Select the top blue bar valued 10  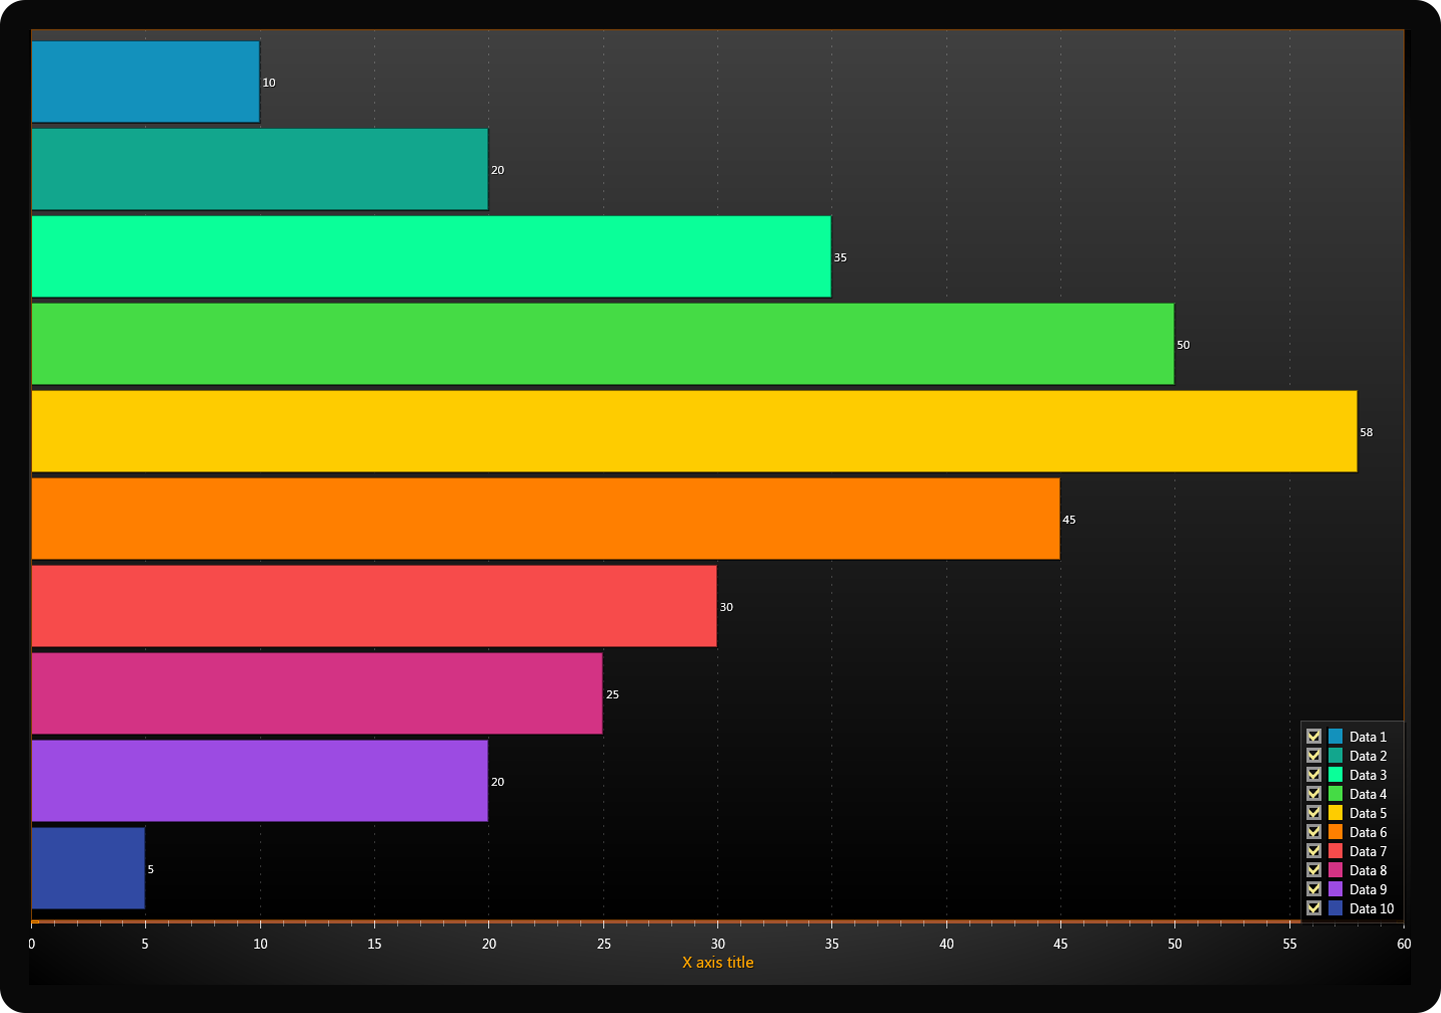point(145,82)
